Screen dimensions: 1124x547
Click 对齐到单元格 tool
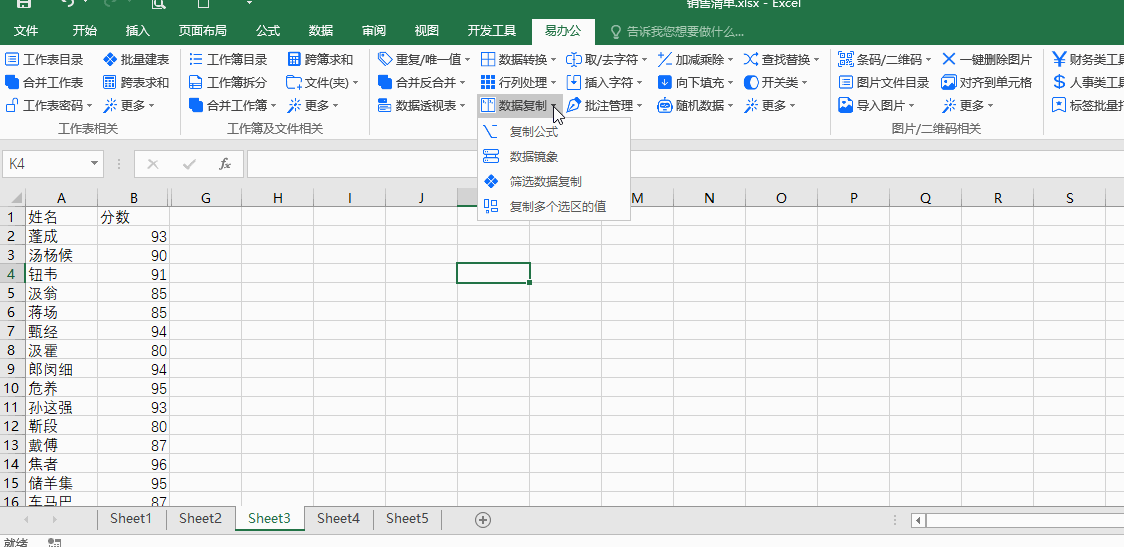[x=987, y=82]
